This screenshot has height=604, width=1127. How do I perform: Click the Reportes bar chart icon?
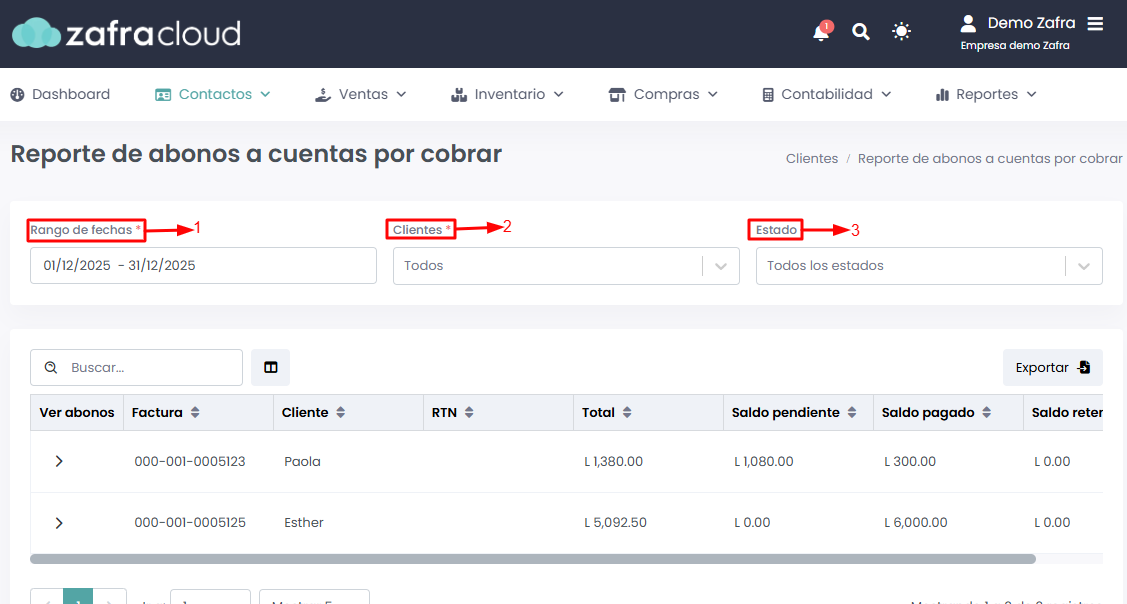point(942,95)
